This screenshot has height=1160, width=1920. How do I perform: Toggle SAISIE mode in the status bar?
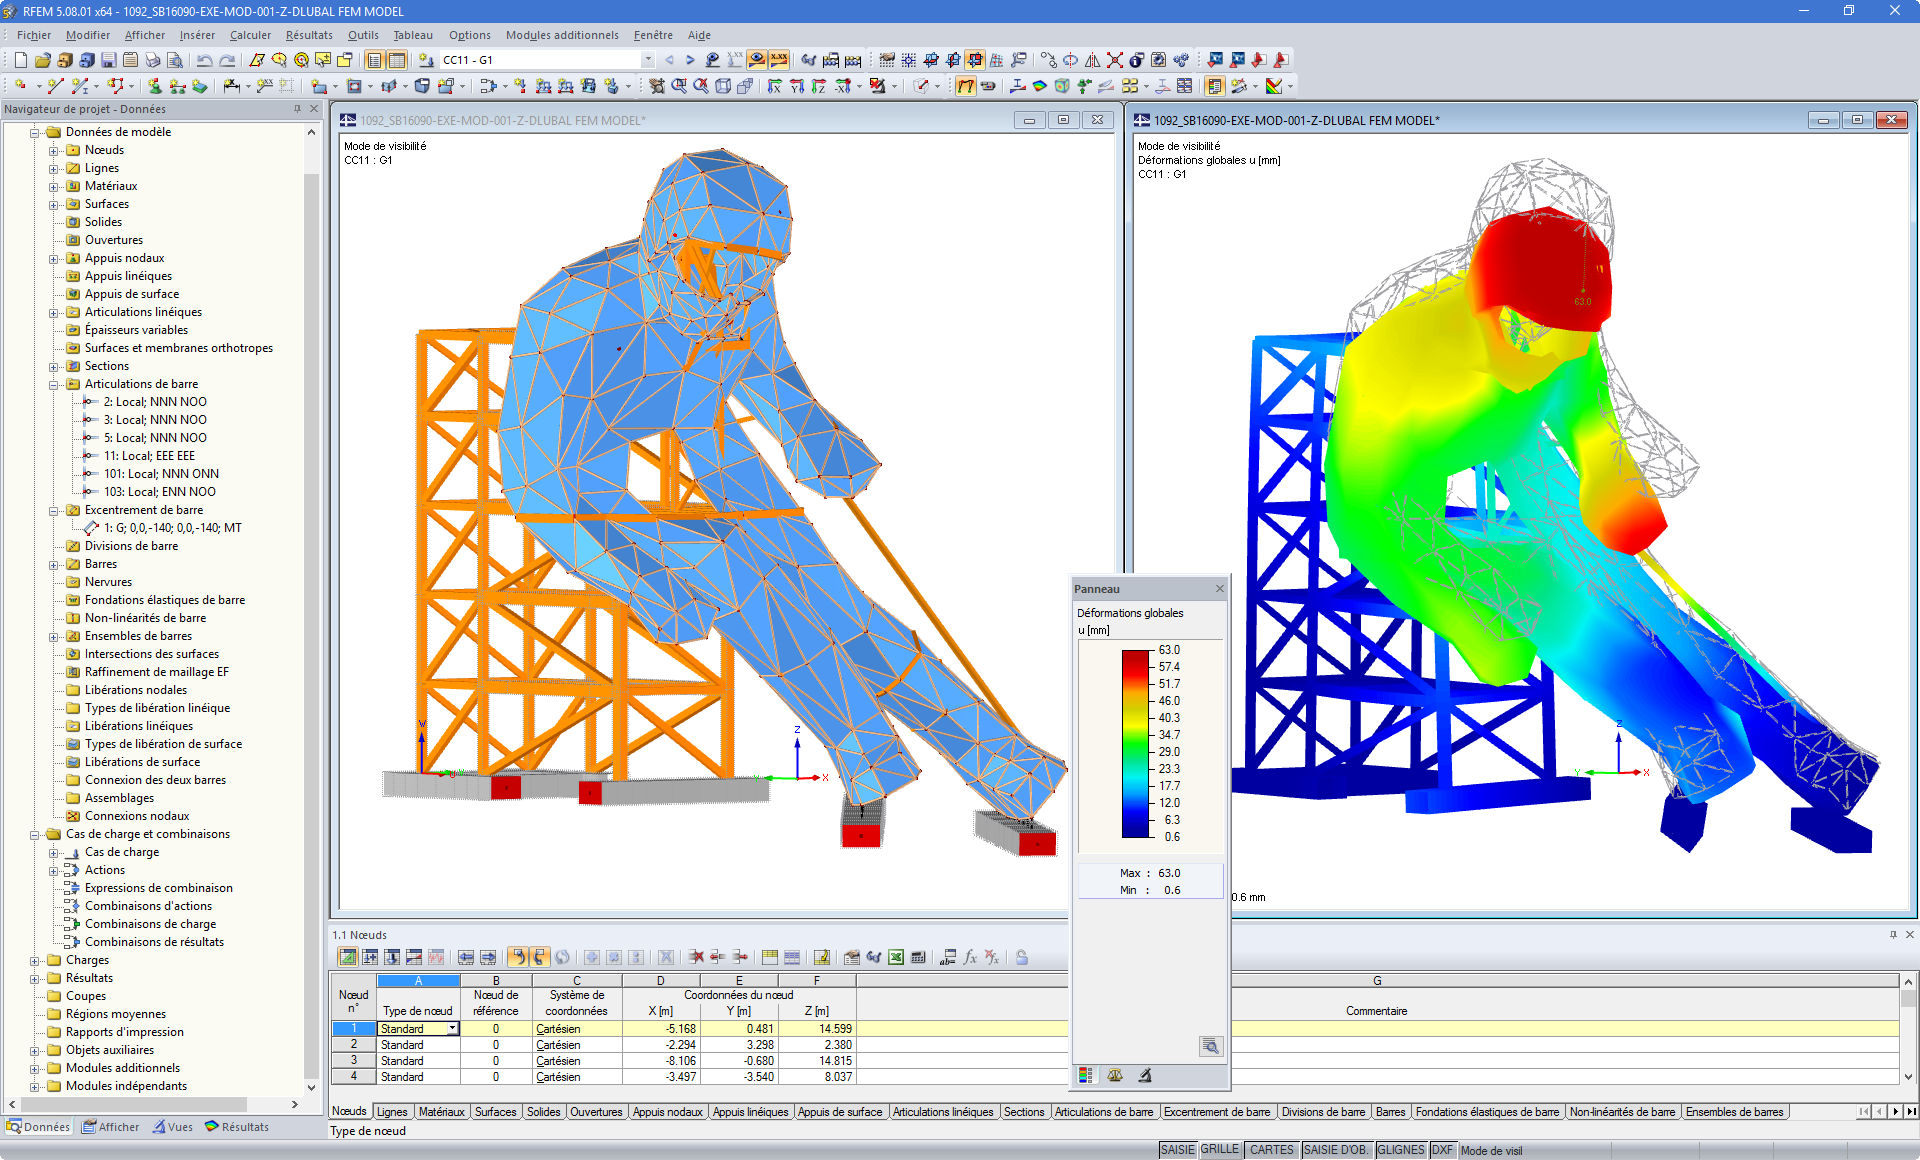(1178, 1150)
